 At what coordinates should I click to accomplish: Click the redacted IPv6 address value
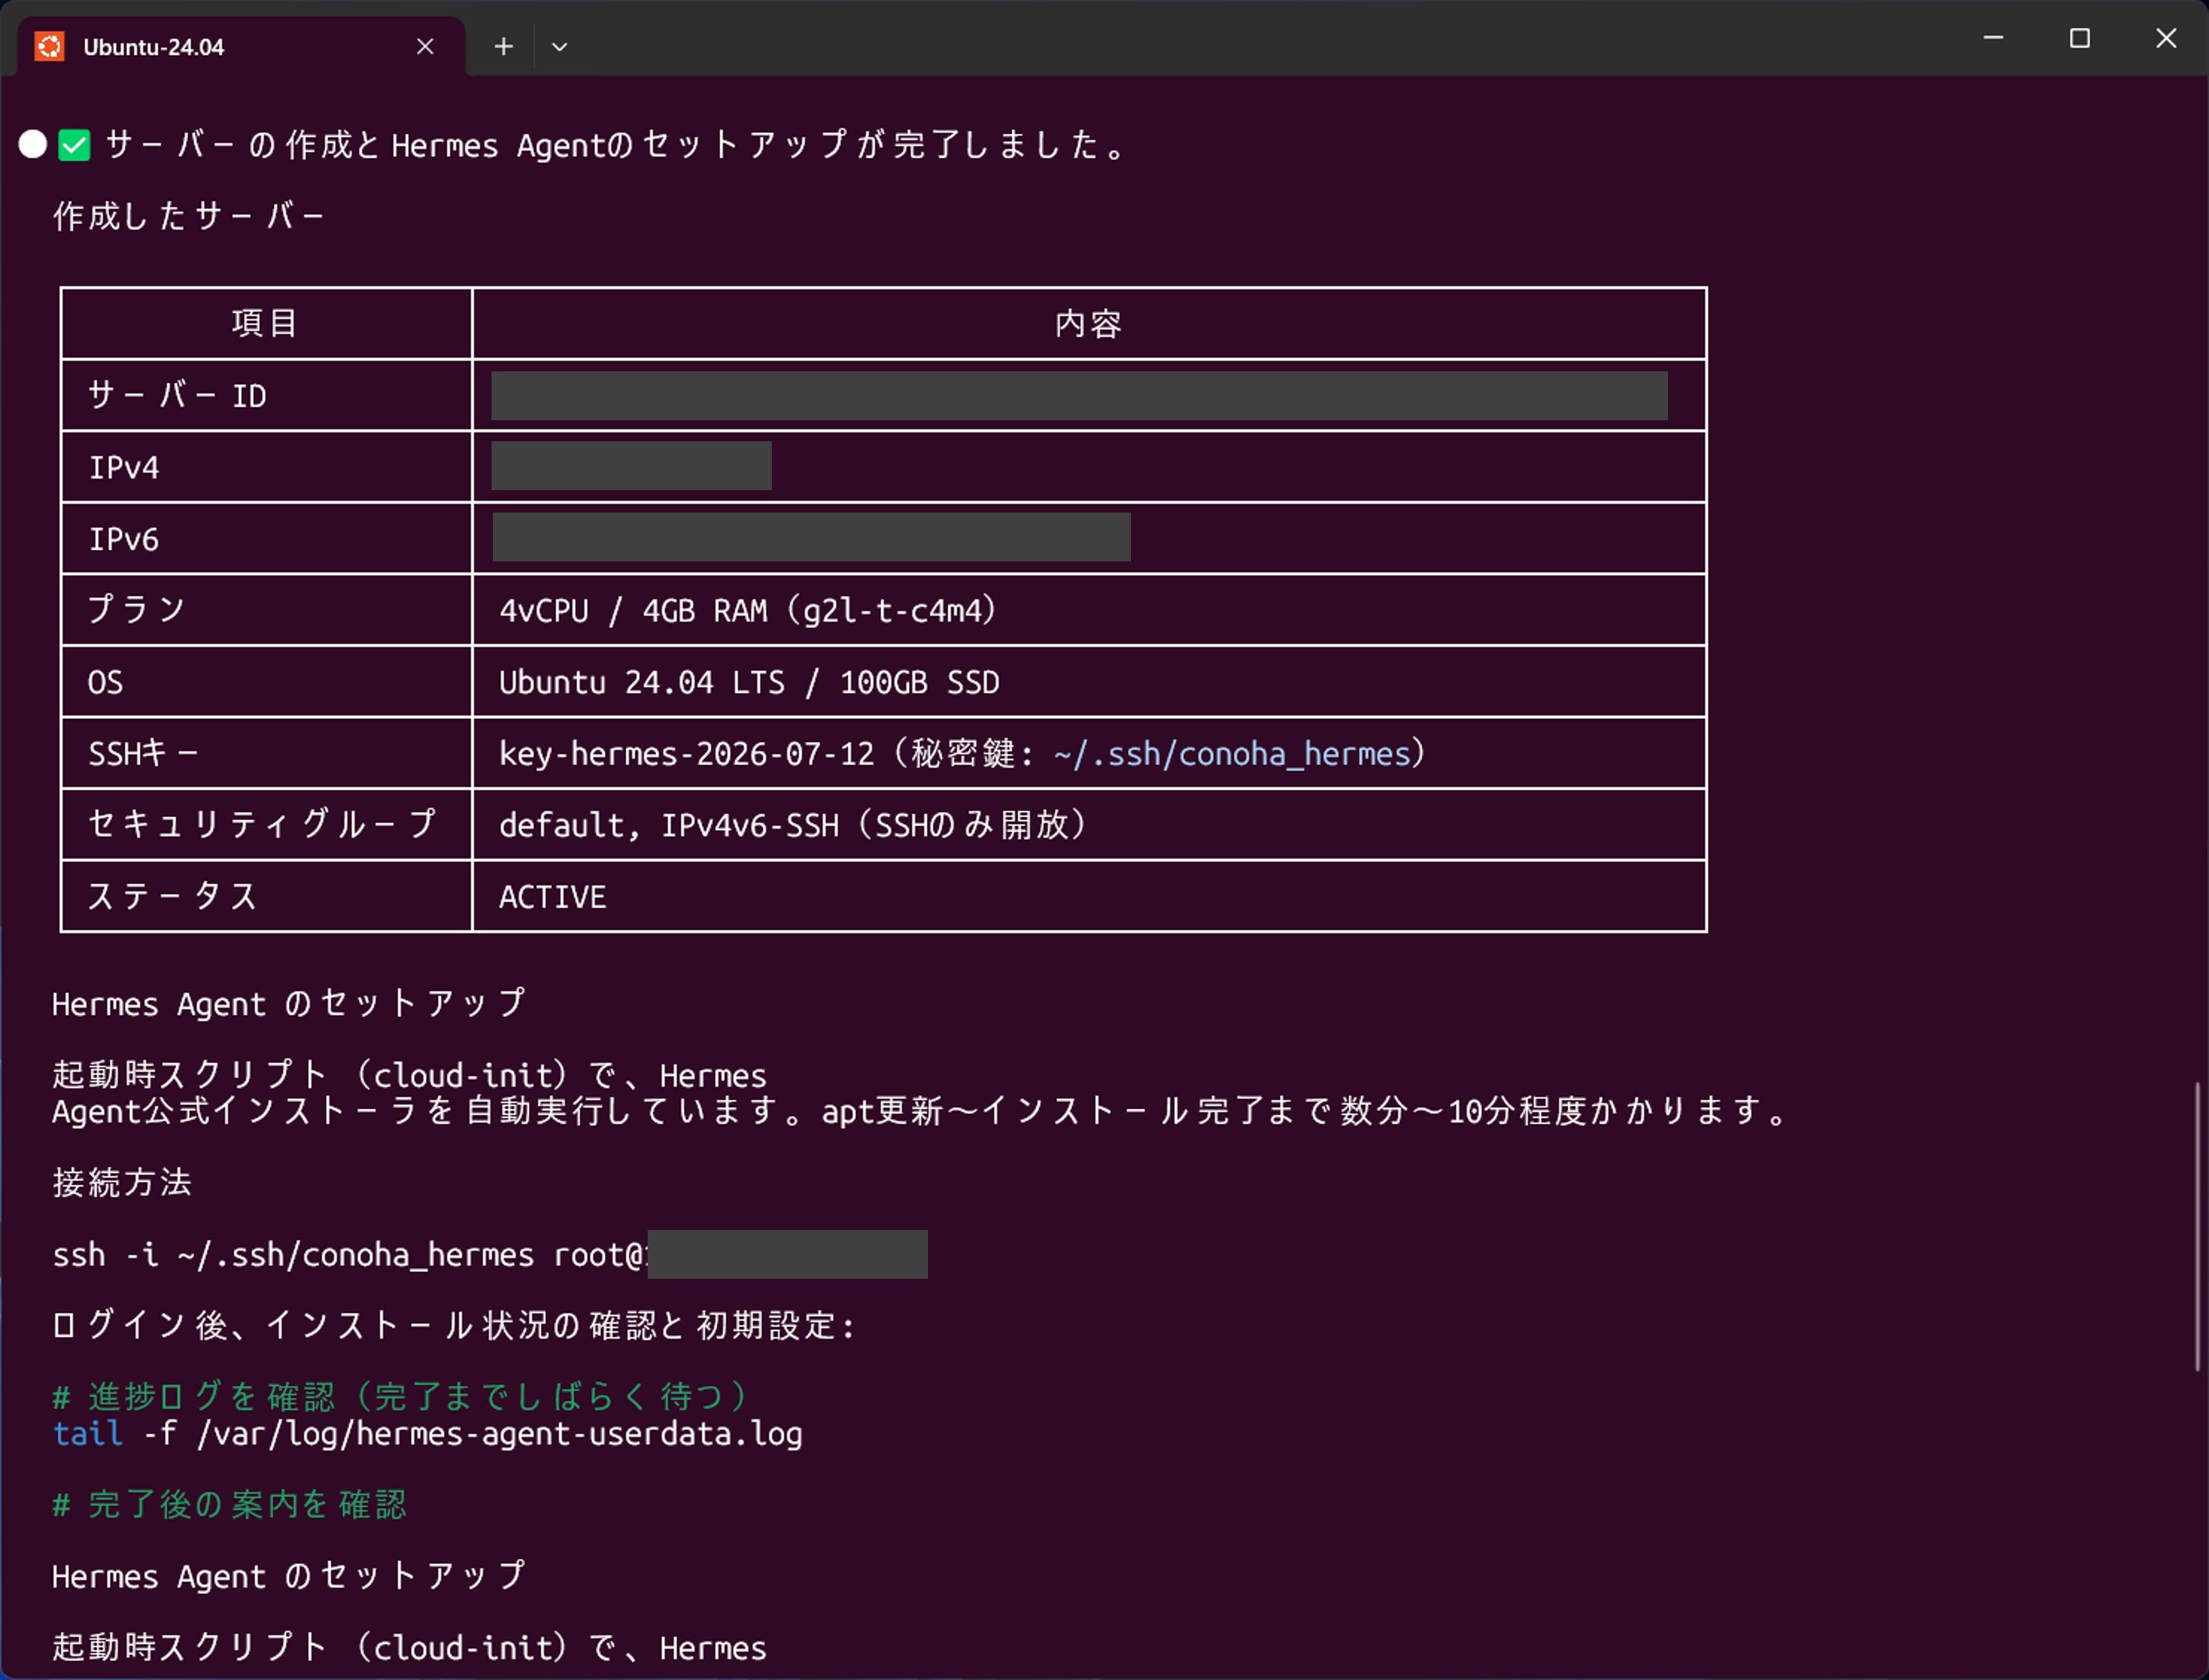point(811,537)
